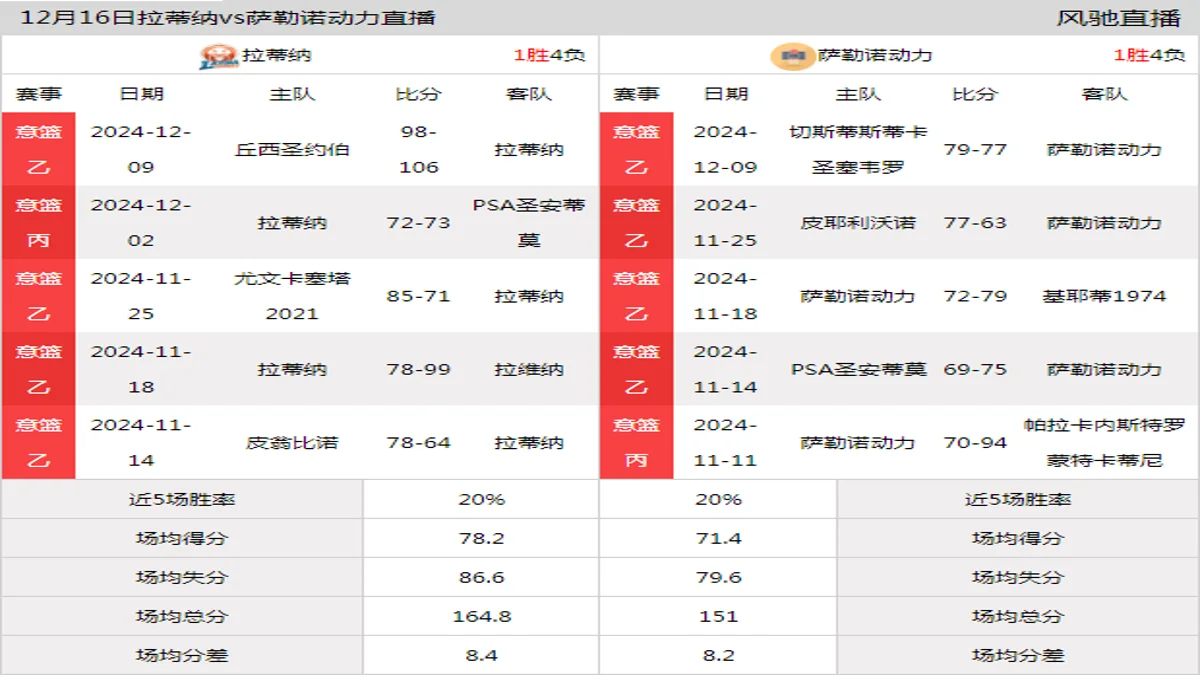The image size is (1200, 675).
Task: Click the 98-106 score cell
Action: (x=419, y=149)
